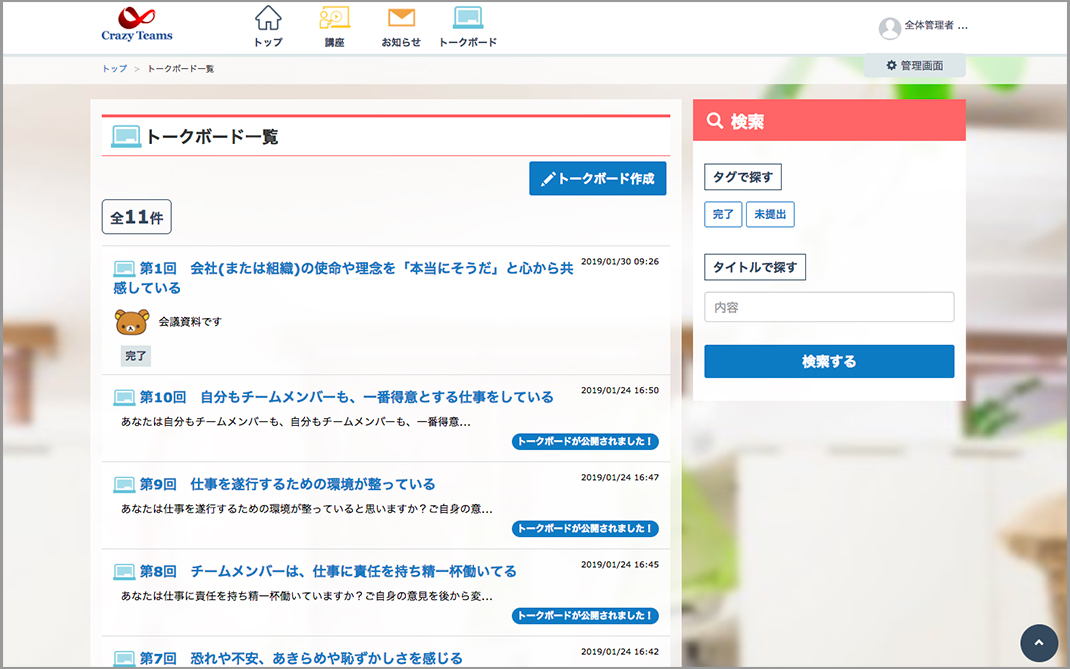Open 第7回 恐れや不安 topic

click(301, 659)
